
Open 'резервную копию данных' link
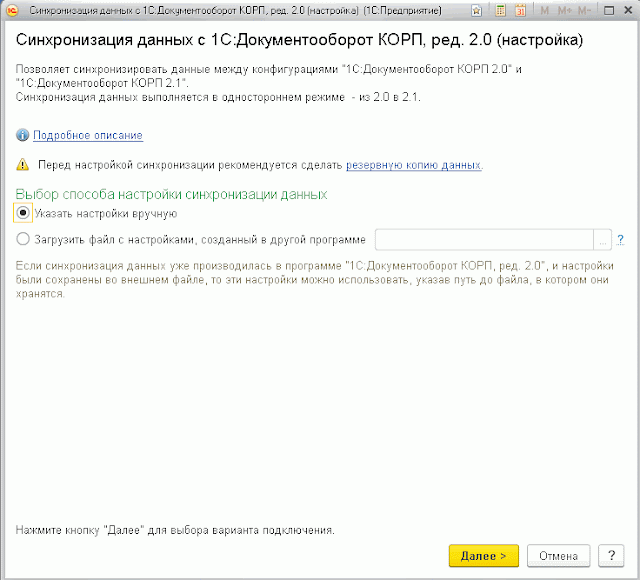[x=413, y=165]
